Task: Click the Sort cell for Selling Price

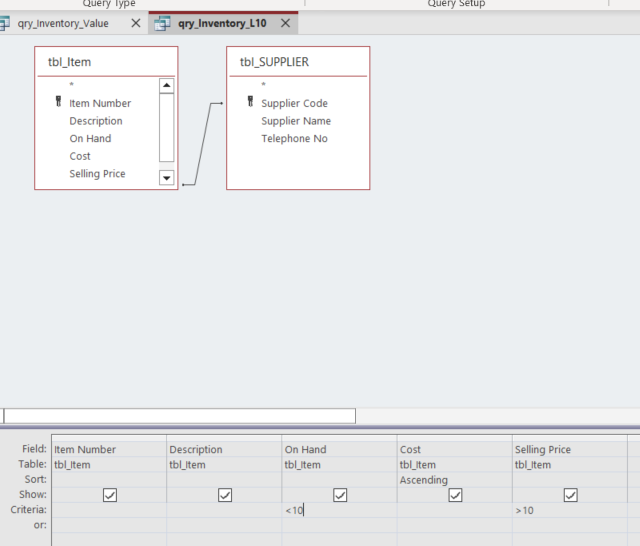Action: 570,480
